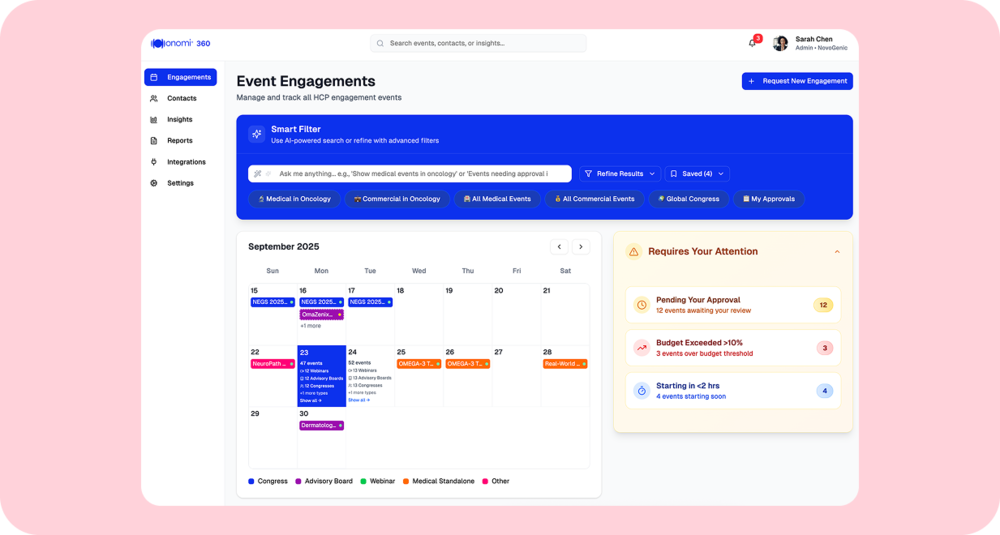This screenshot has width=1000, height=535.
Task: Click the Insights chart icon
Action: (154, 119)
